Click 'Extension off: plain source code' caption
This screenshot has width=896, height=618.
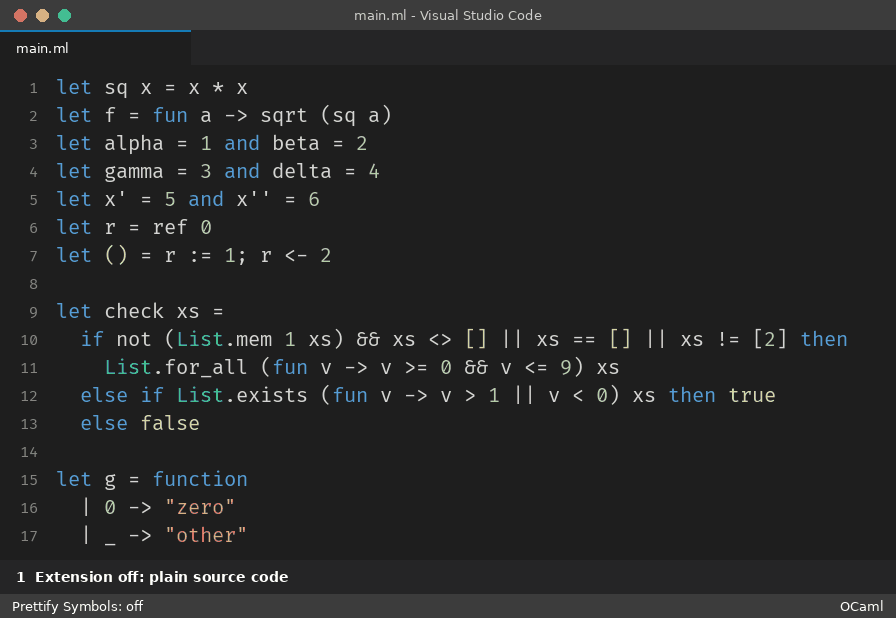coord(162,577)
